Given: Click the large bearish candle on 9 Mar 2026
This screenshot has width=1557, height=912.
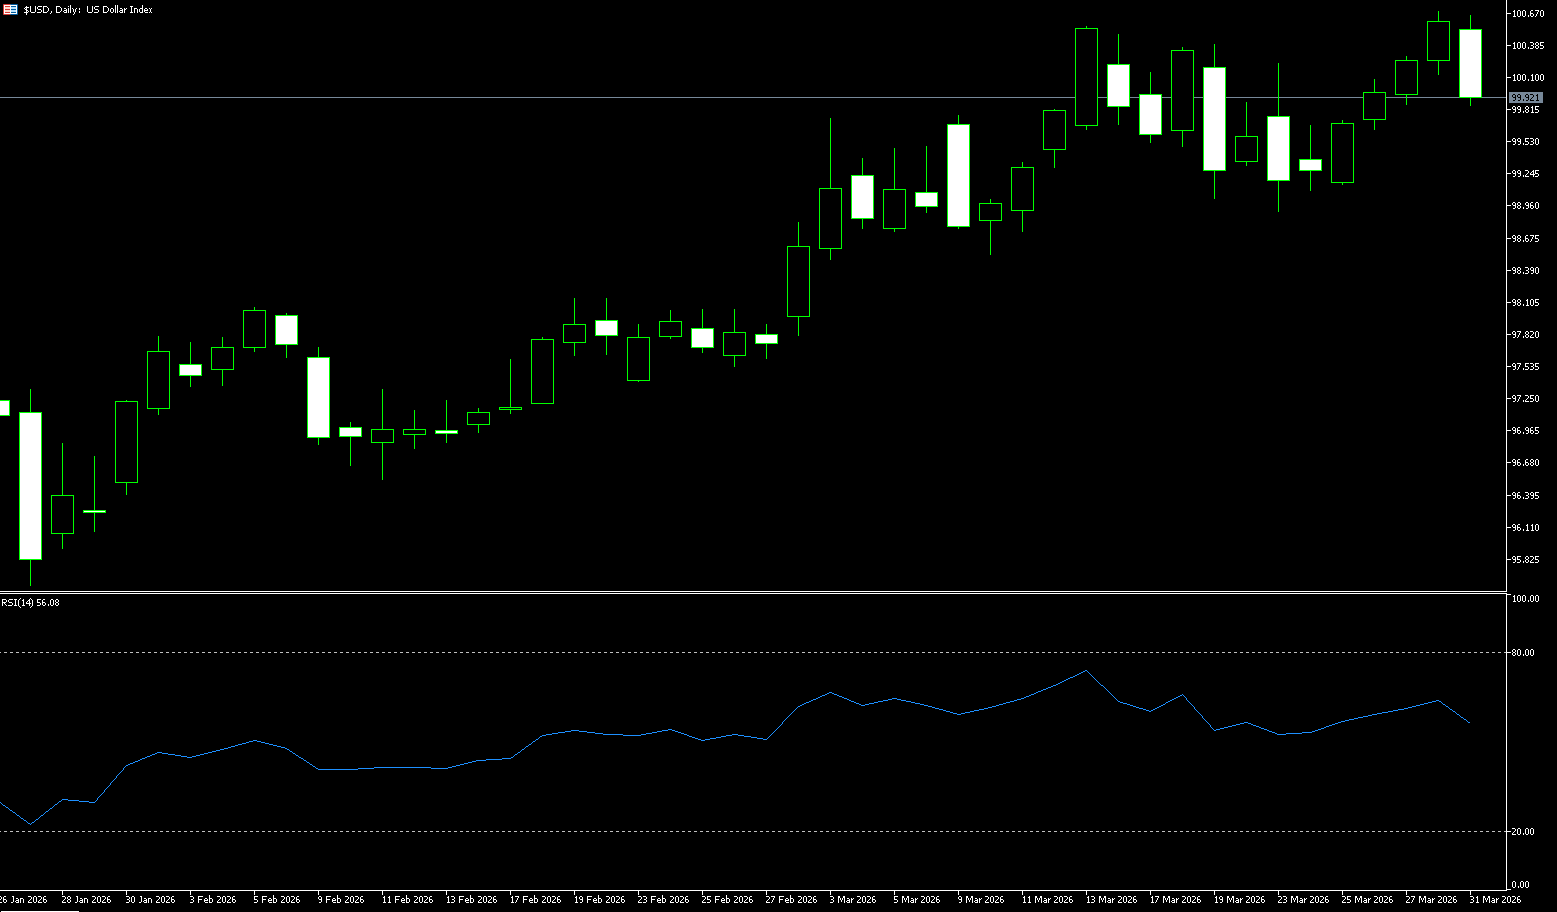Looking at the screenshot, I should point(958,175).
